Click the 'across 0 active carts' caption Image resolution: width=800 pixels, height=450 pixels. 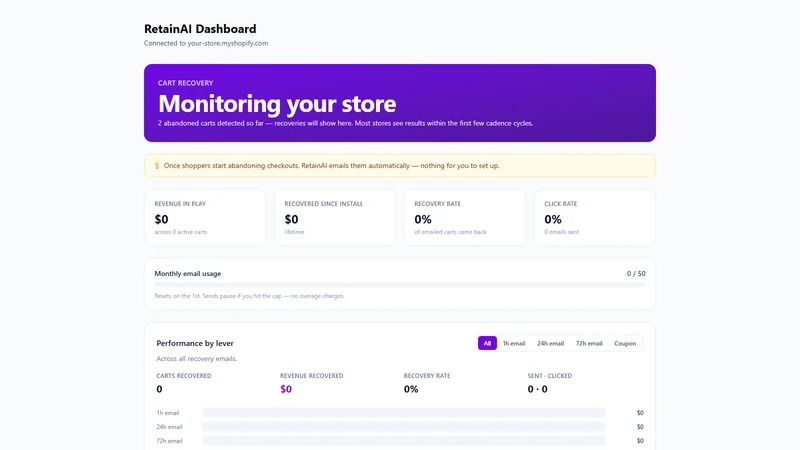pos(181,232)
